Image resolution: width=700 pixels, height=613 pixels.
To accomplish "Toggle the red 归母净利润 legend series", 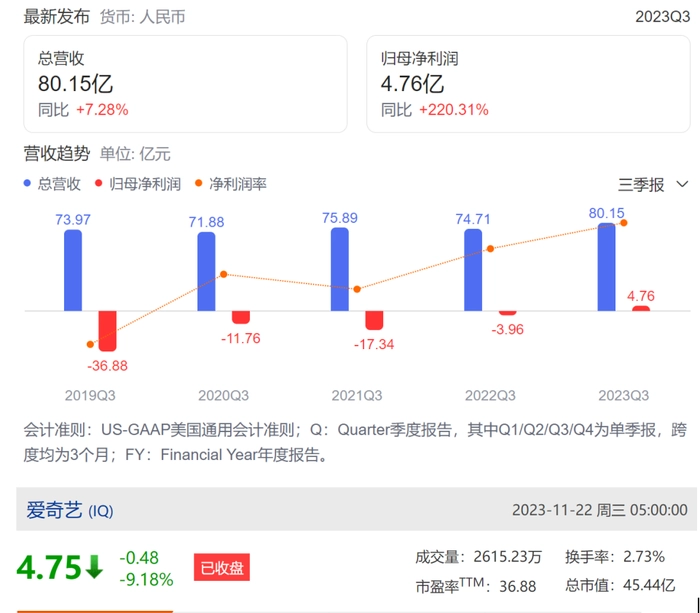I will pos(138,184).
